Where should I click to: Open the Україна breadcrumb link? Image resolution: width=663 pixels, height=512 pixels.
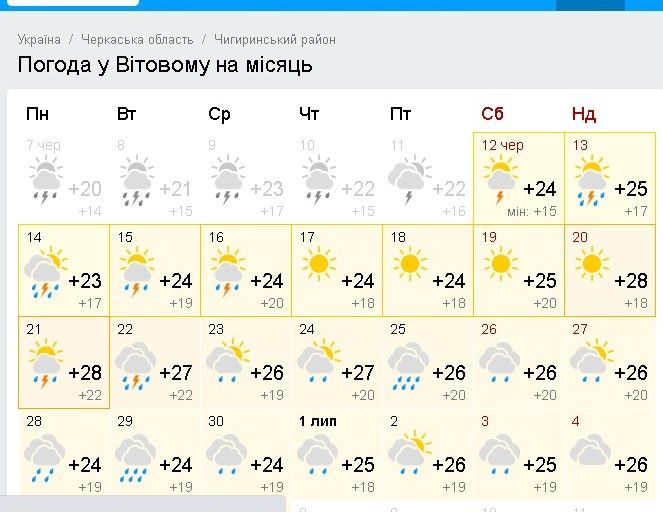[x=39, y=40]
